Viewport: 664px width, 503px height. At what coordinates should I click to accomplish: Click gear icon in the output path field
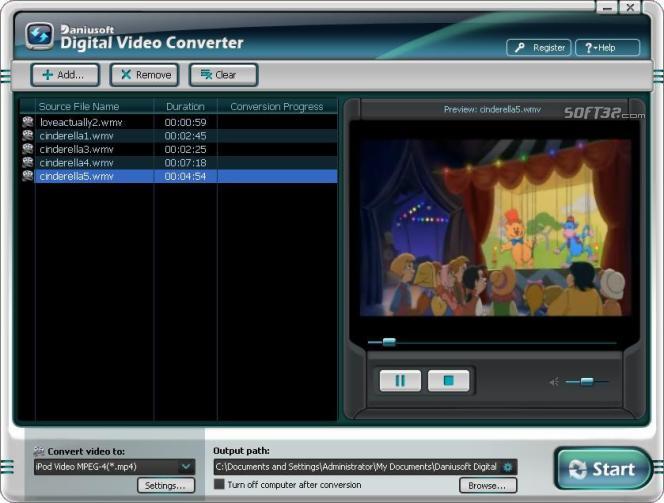click(507, 467)
